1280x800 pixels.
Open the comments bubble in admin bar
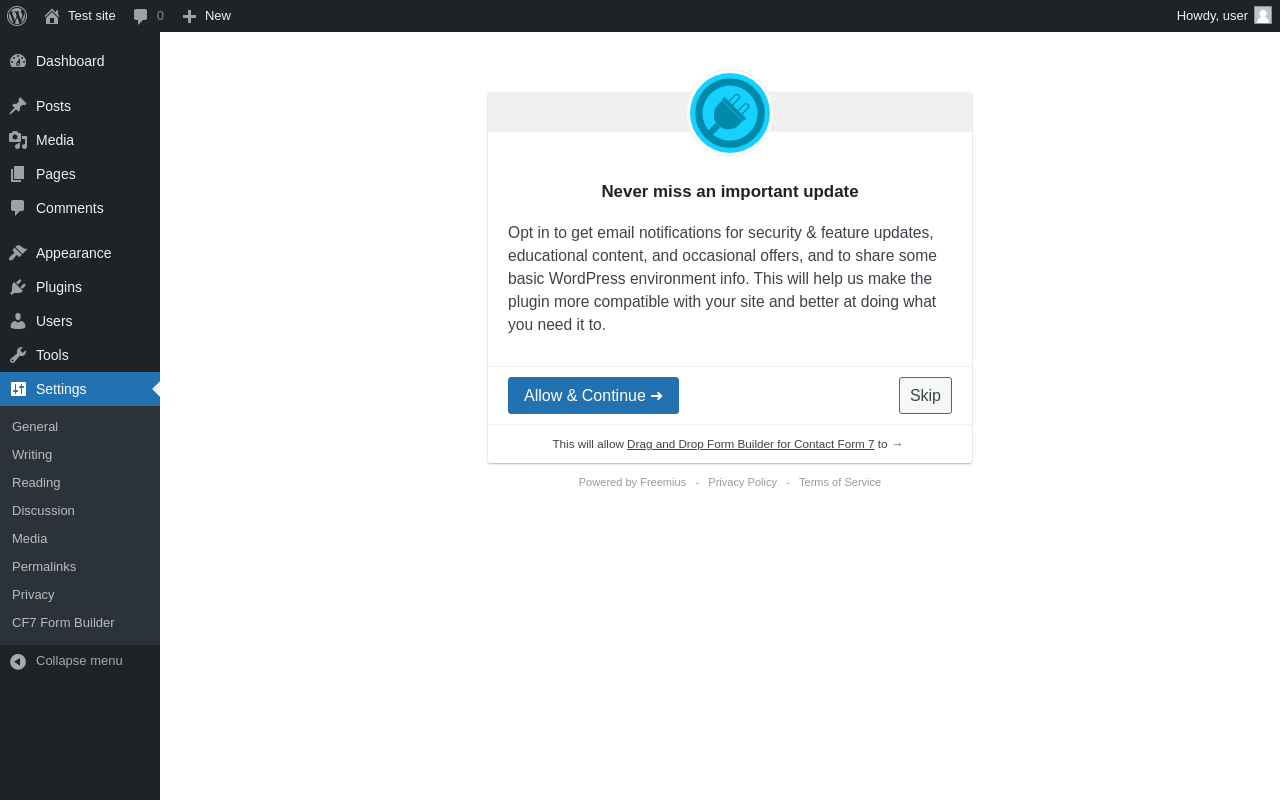click(x=141, y=16)
